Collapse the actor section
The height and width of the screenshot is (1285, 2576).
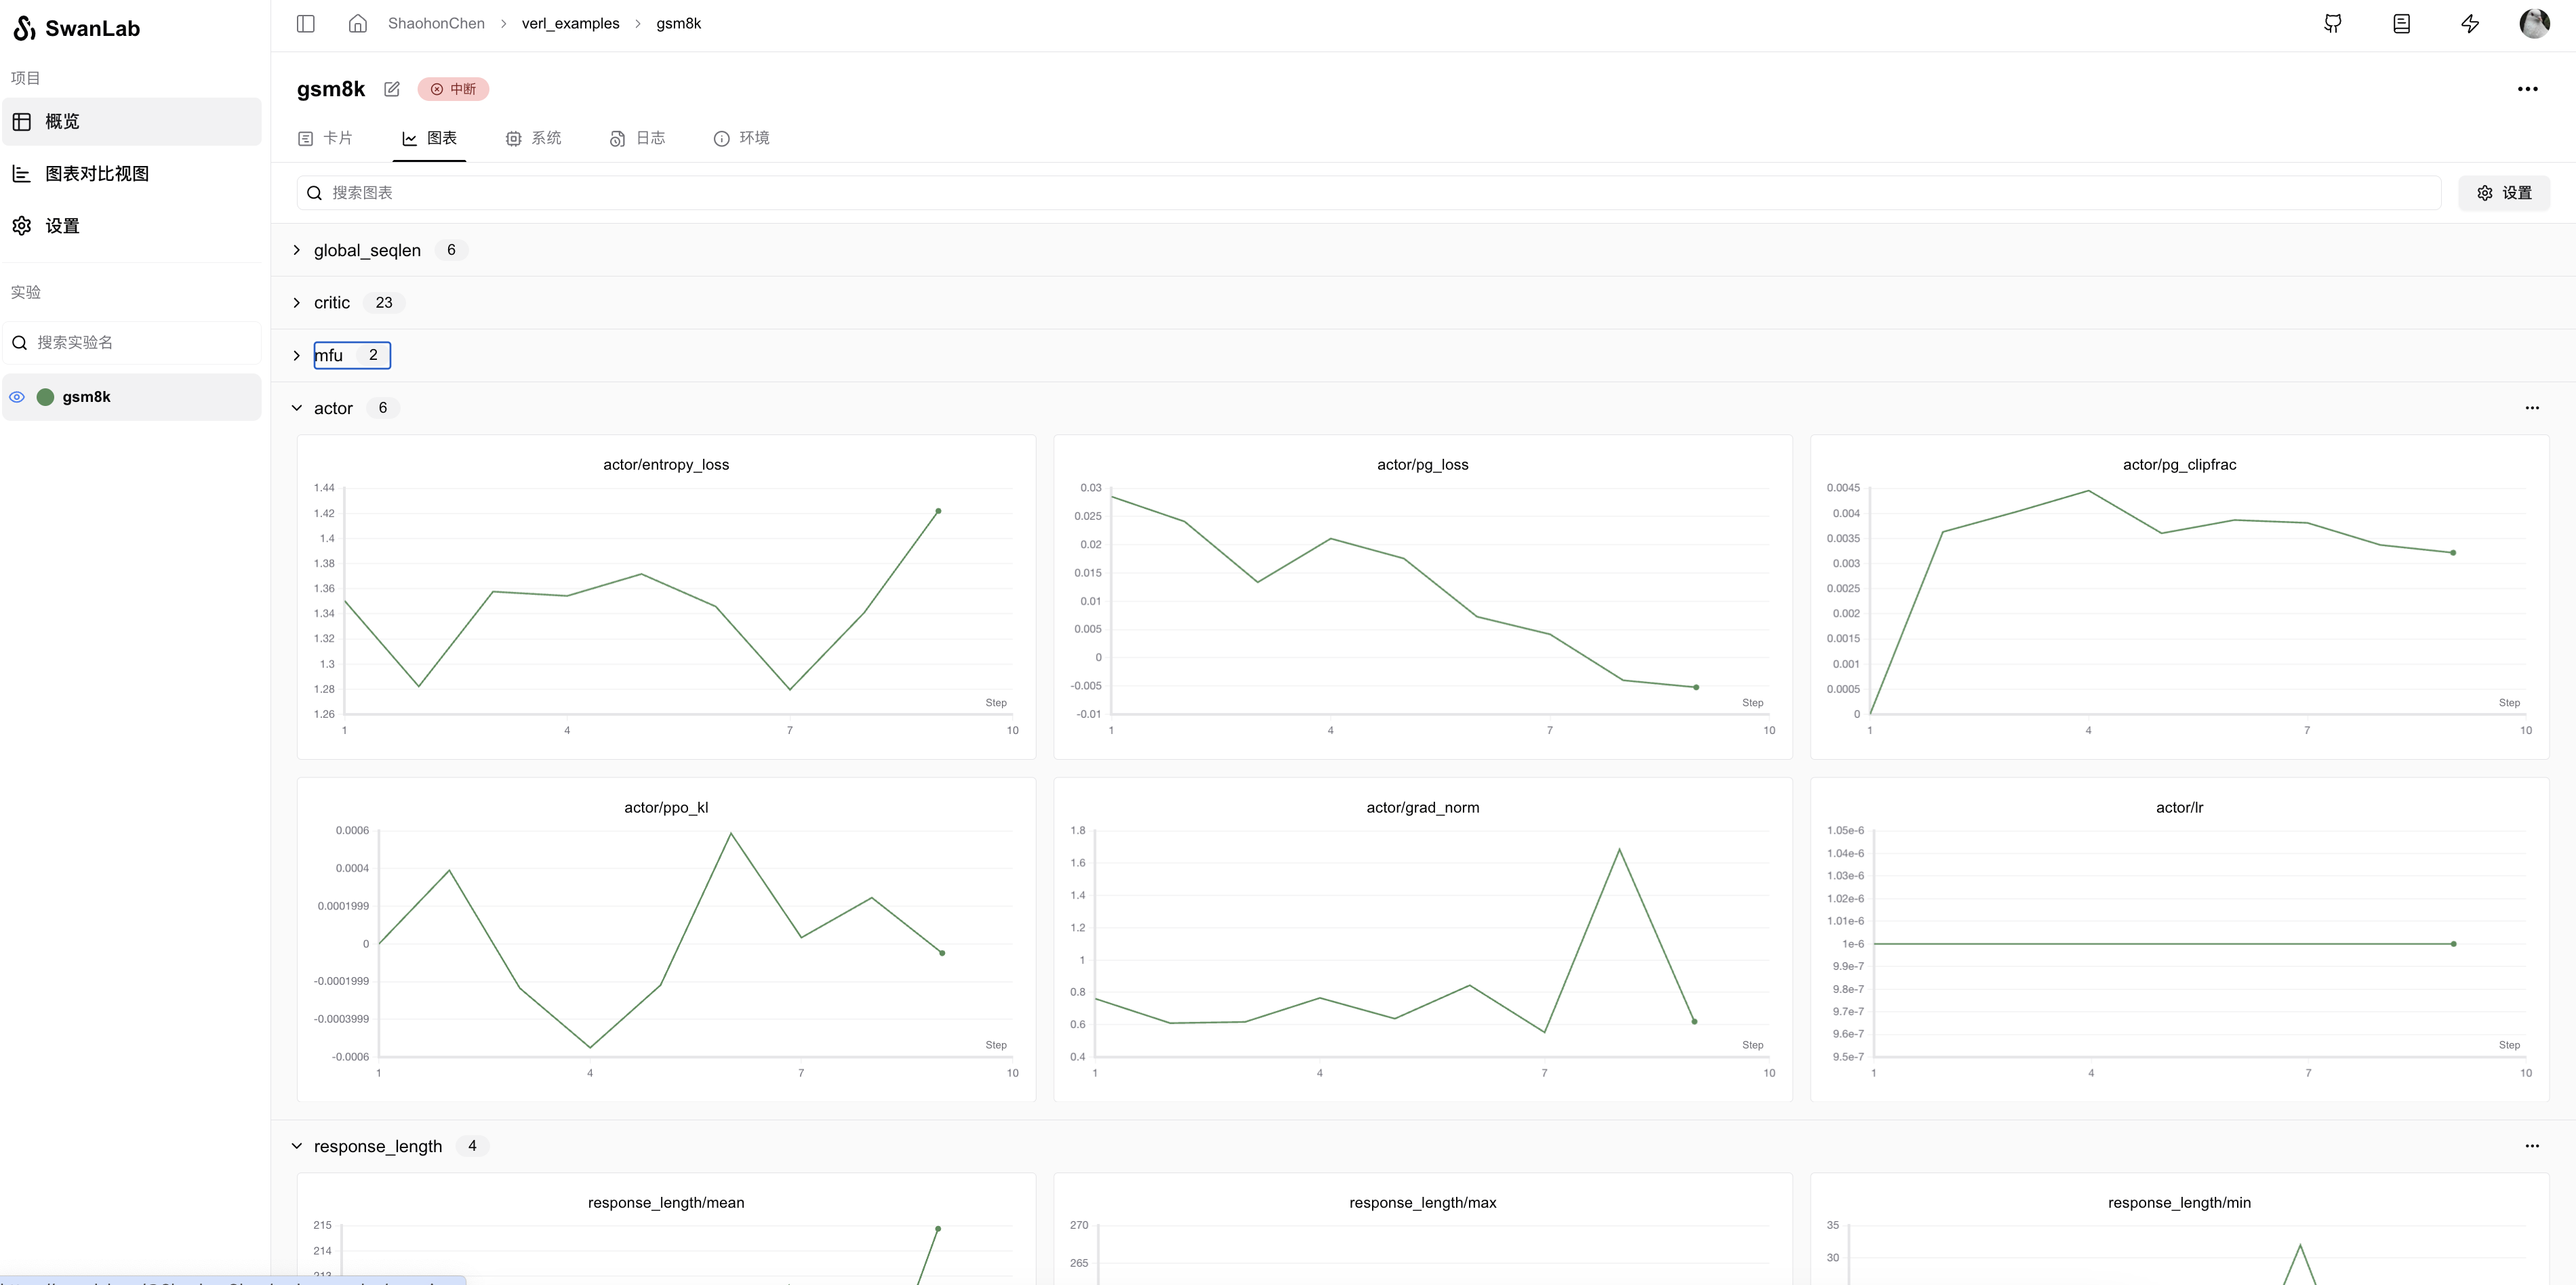pos(297,408)
